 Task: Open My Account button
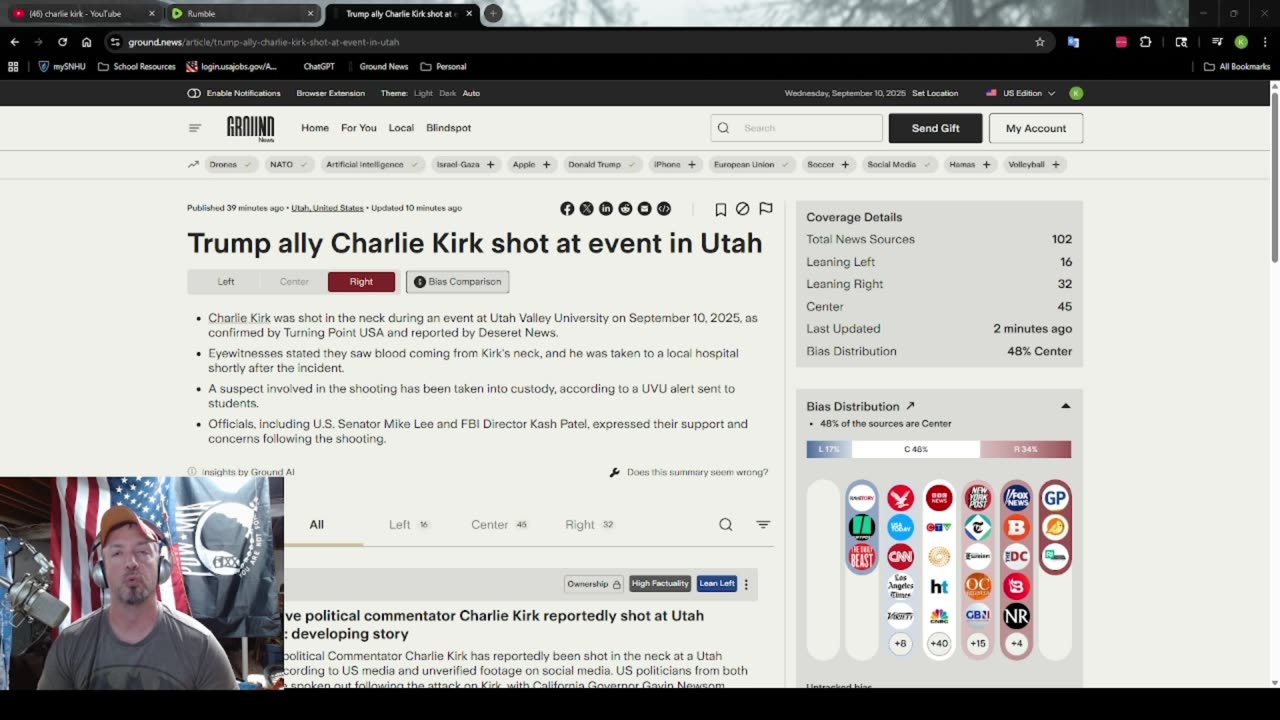tap(1036, 128)
